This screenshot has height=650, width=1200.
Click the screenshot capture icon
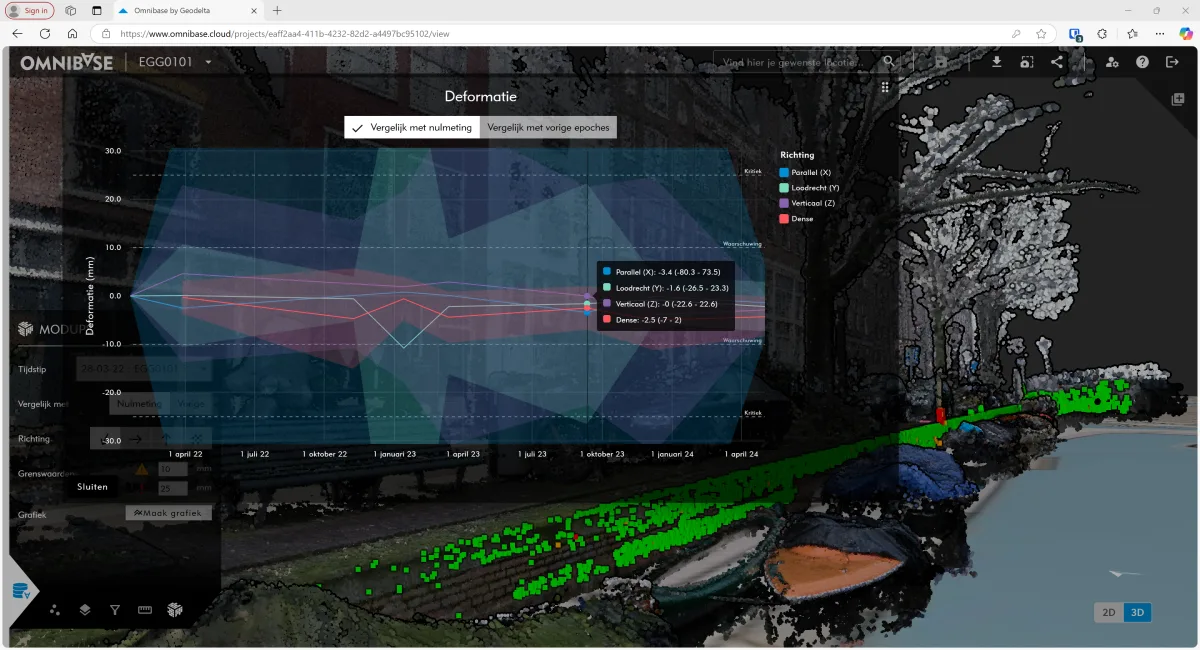tap(1026, 62)
